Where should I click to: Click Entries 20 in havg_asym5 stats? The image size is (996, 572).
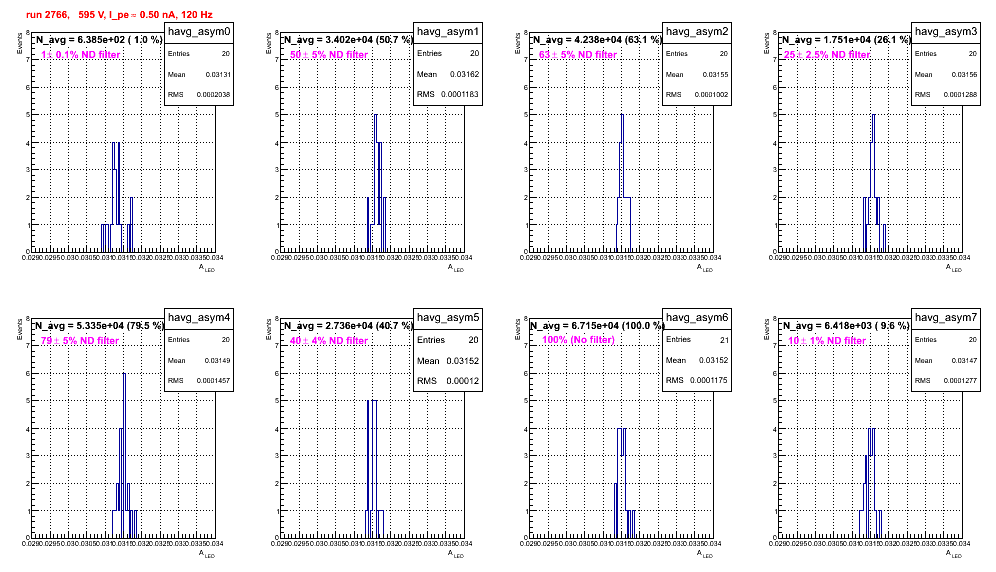pos(448,340)
